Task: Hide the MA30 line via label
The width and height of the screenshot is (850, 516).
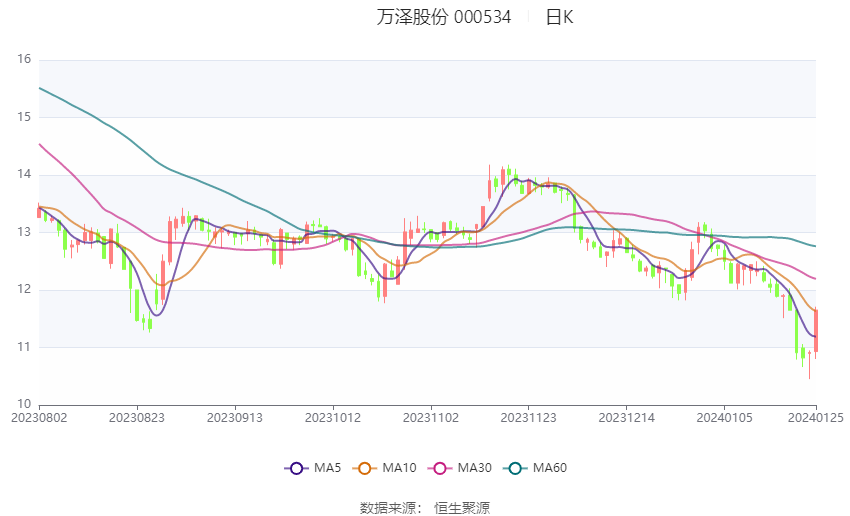Action: 474,468
